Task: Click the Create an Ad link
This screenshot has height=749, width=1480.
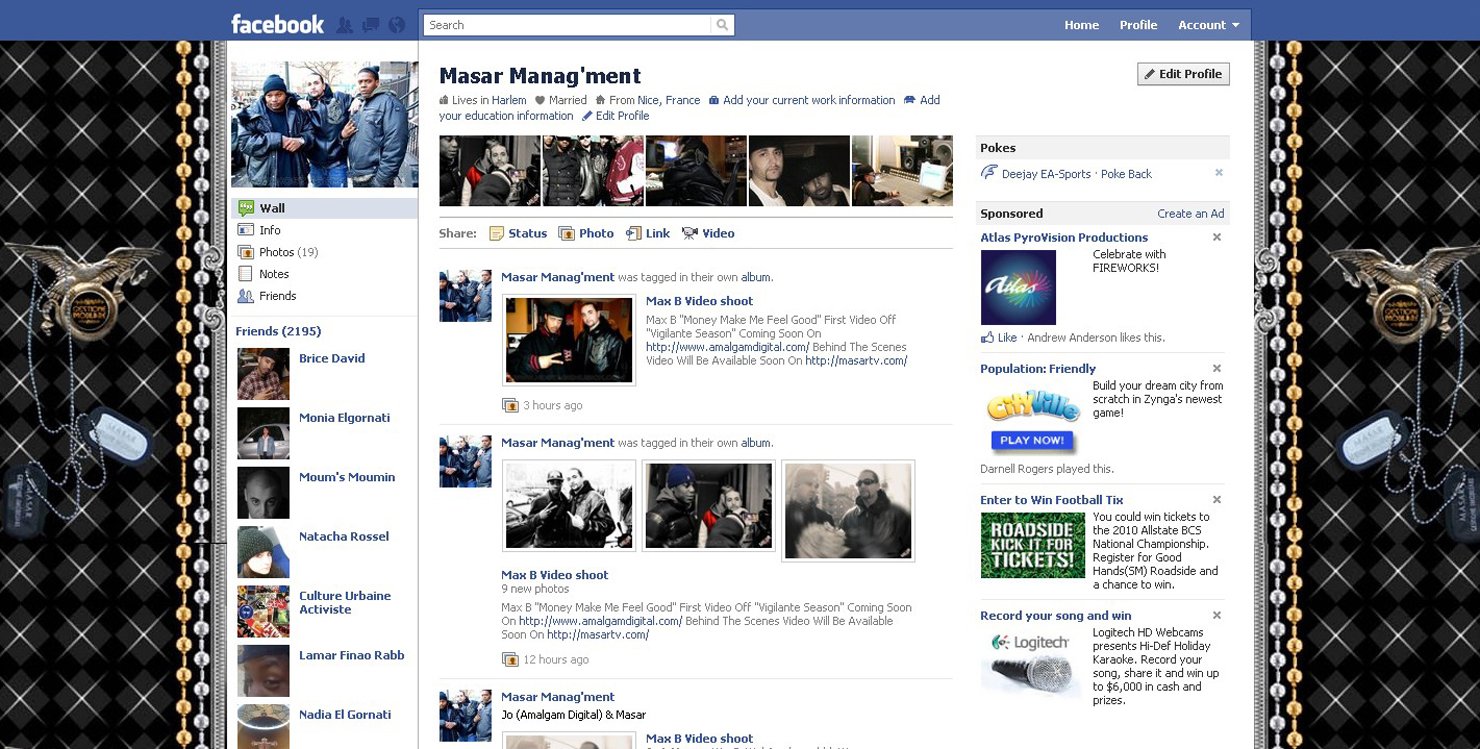Action: (1190, 214)
